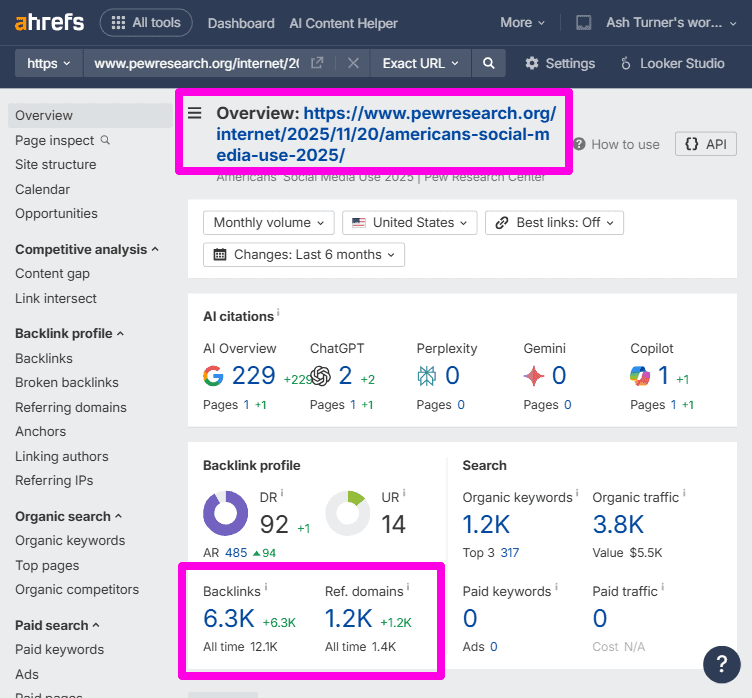This screenshot has height=698, width=752.
Task: Open the 229 AI Overview citations
Action: click(253, 375)
